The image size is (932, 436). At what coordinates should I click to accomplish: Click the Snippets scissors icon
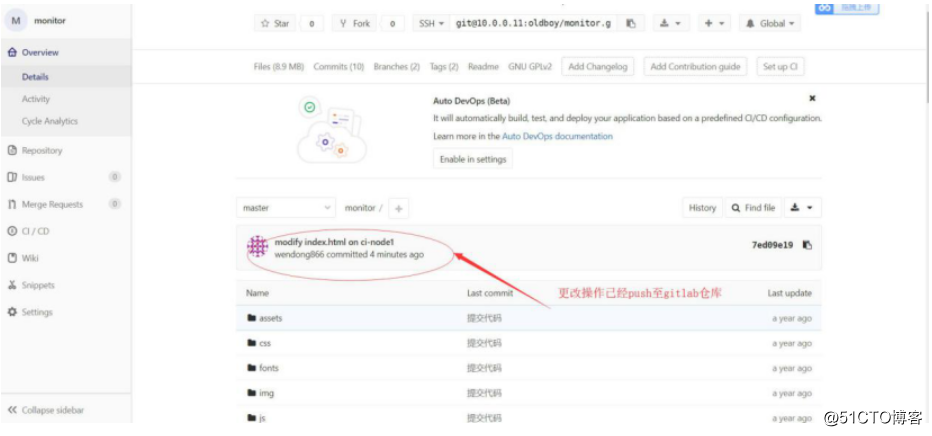click(x=12, y=285)
